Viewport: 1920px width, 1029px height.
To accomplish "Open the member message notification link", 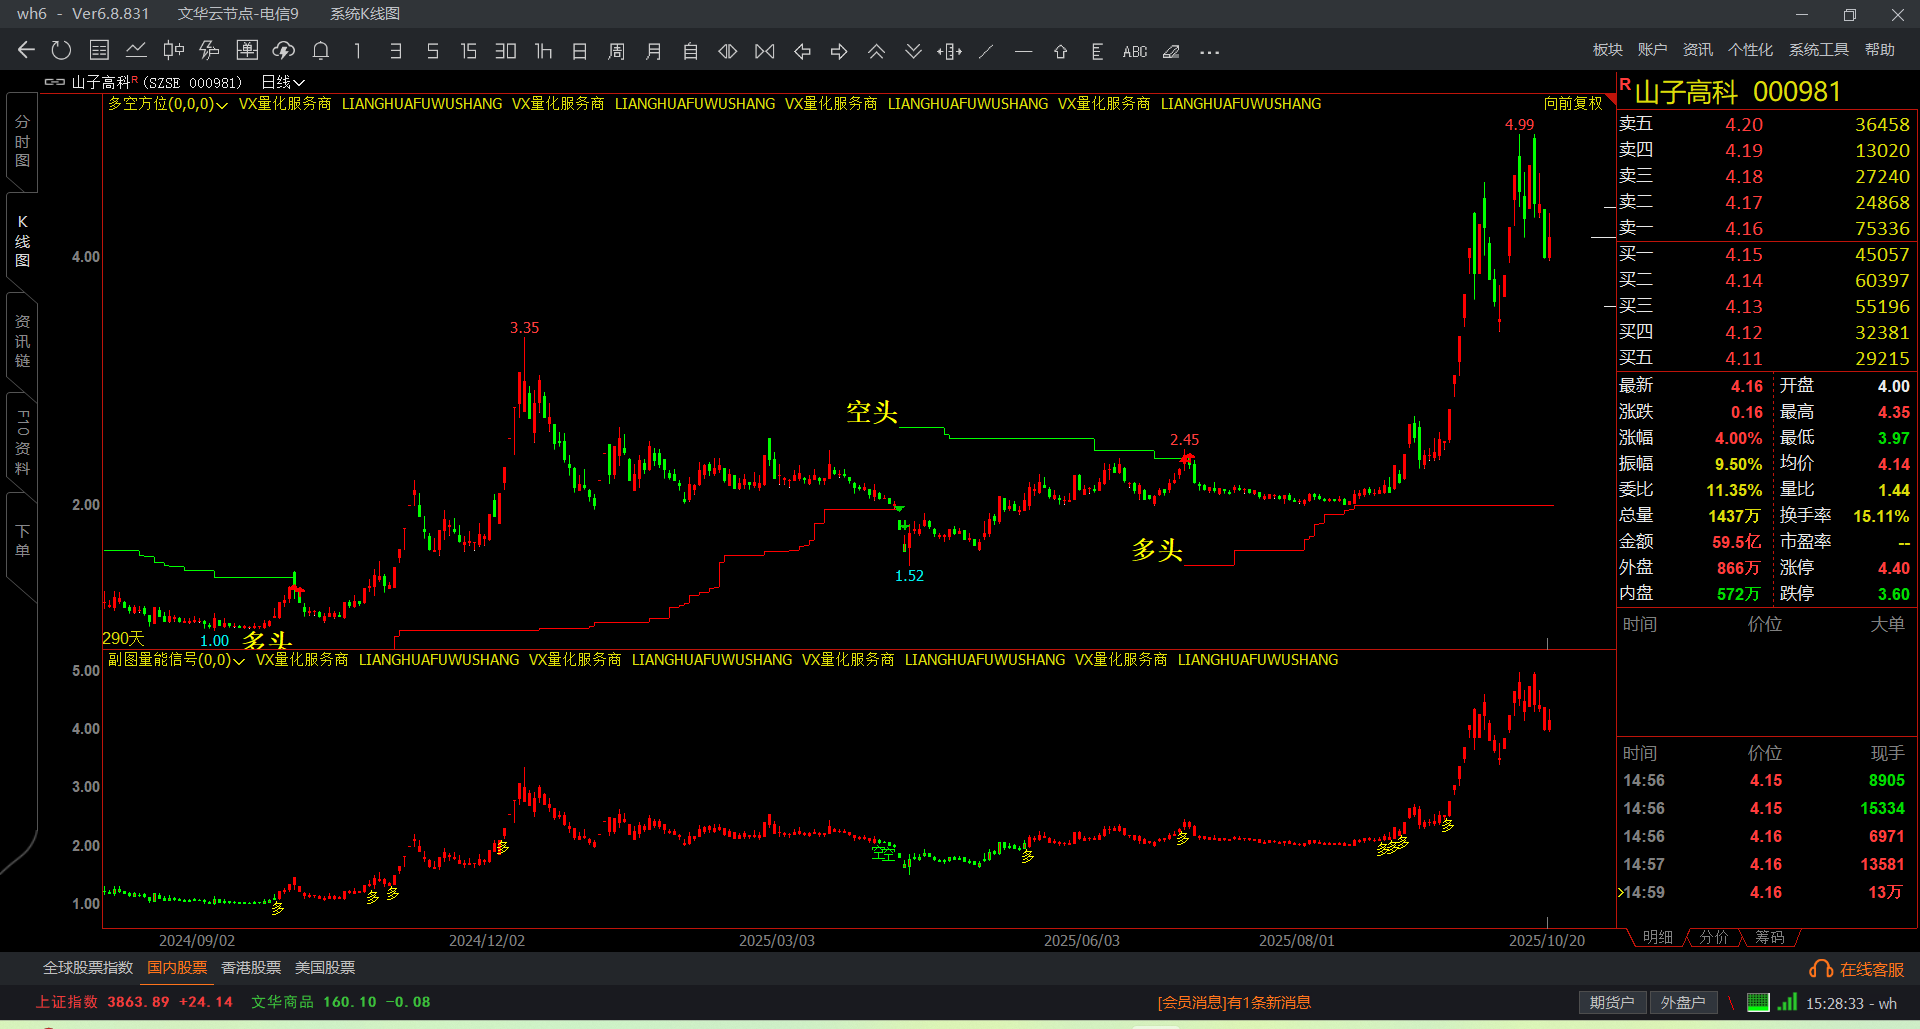I will [x=1234, y=1003].
